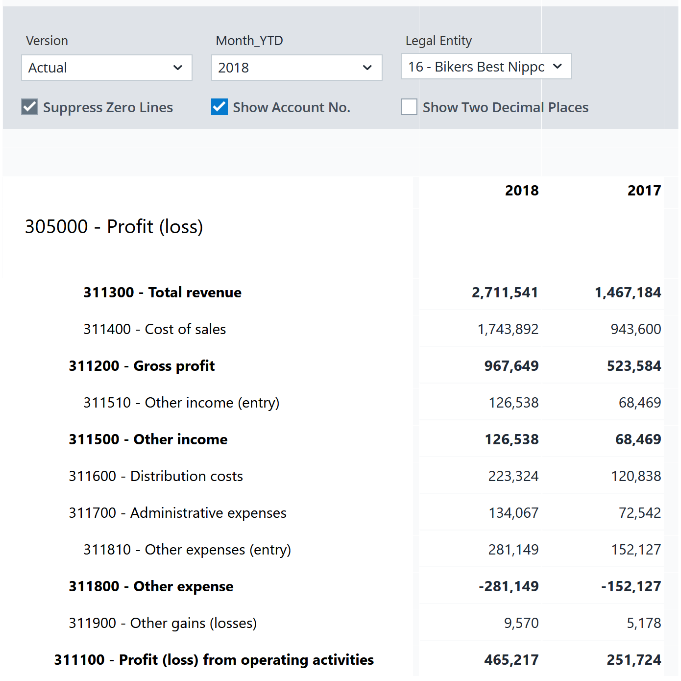
Task: Select the 311500 - Other income row label
Action: coord(148,439)
